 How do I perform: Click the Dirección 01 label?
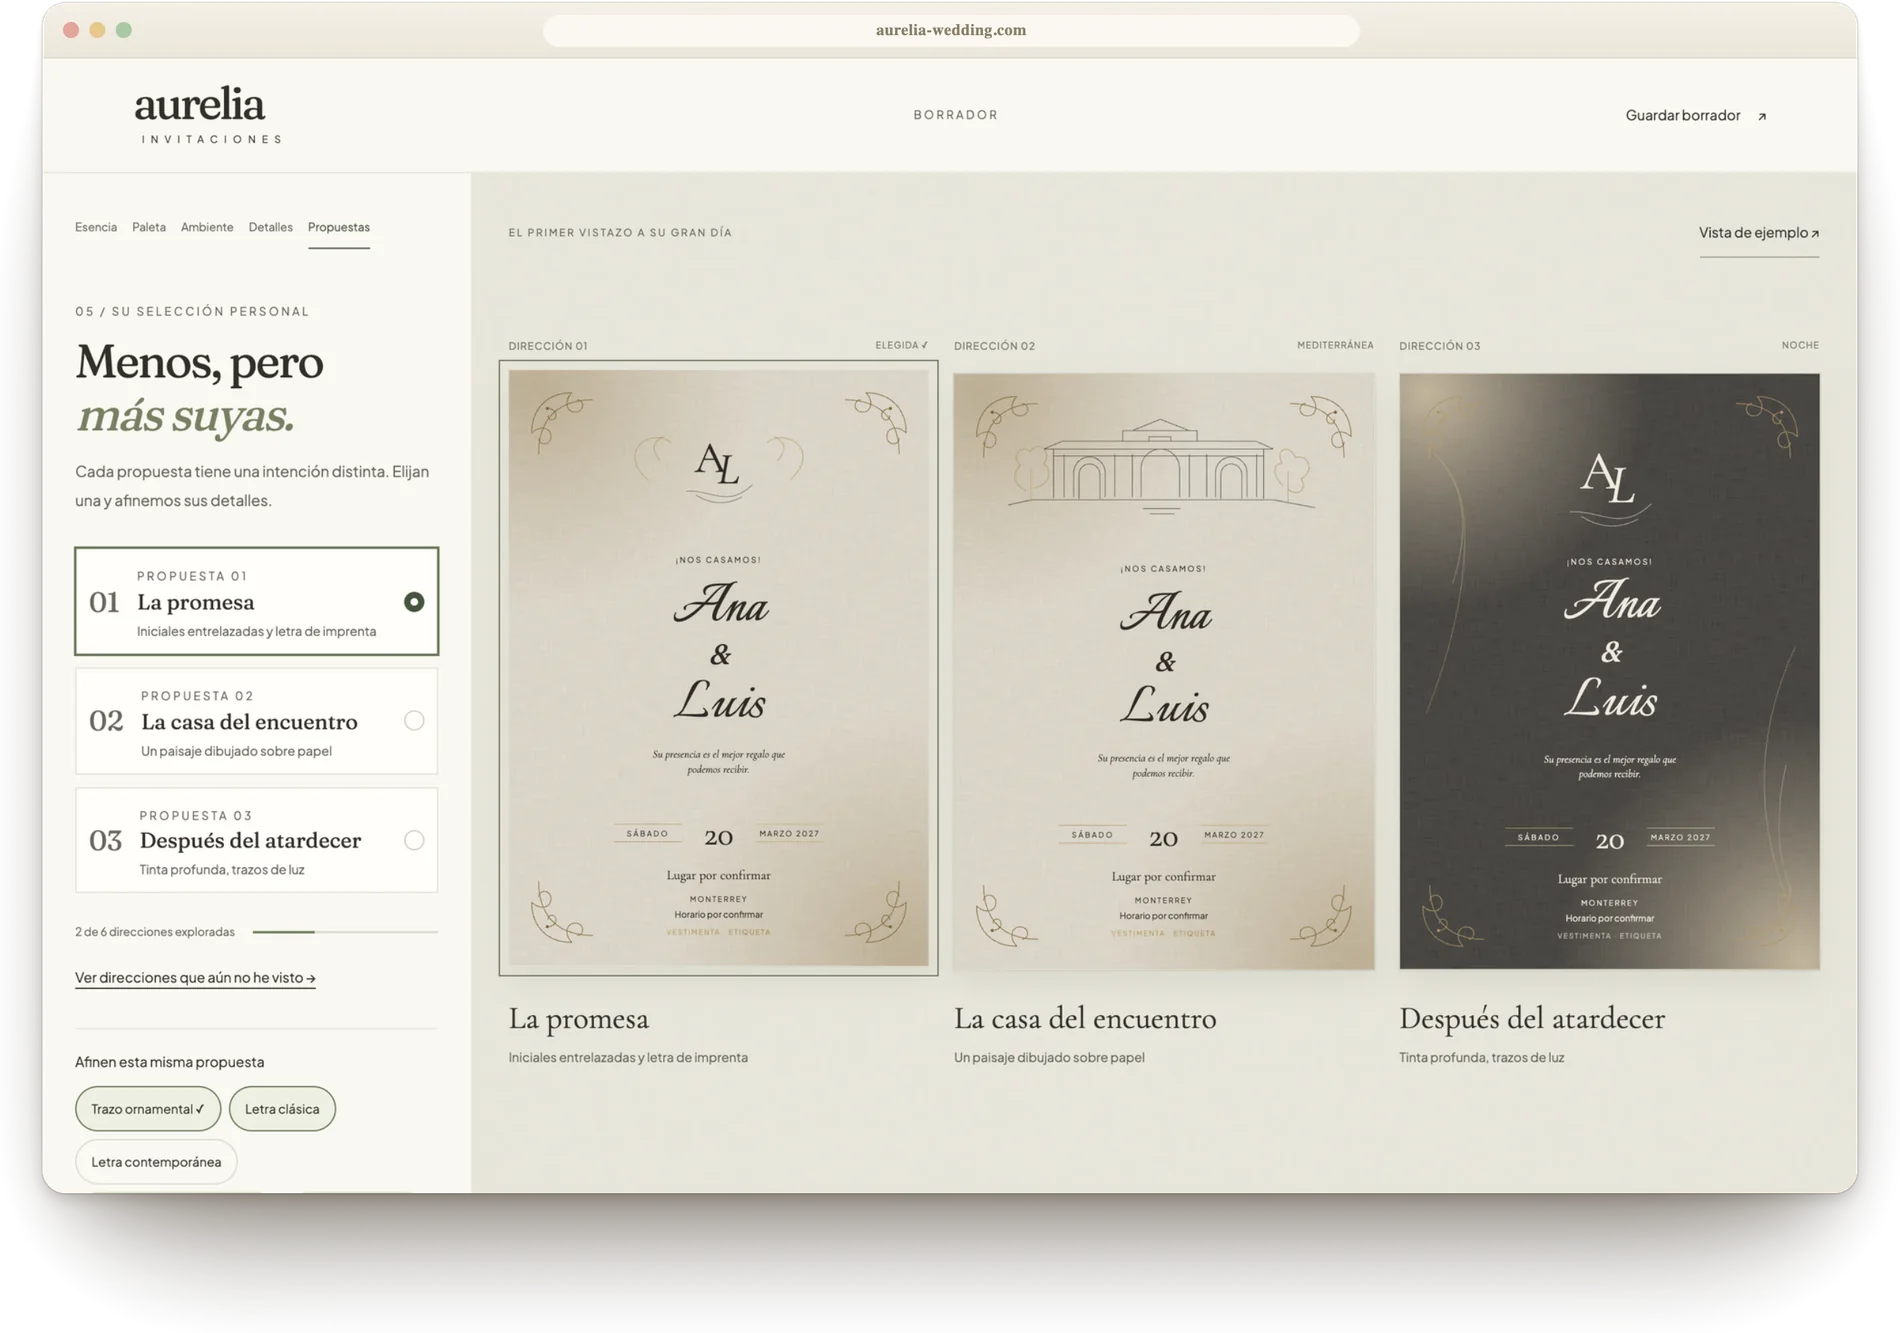pos(548,346)
